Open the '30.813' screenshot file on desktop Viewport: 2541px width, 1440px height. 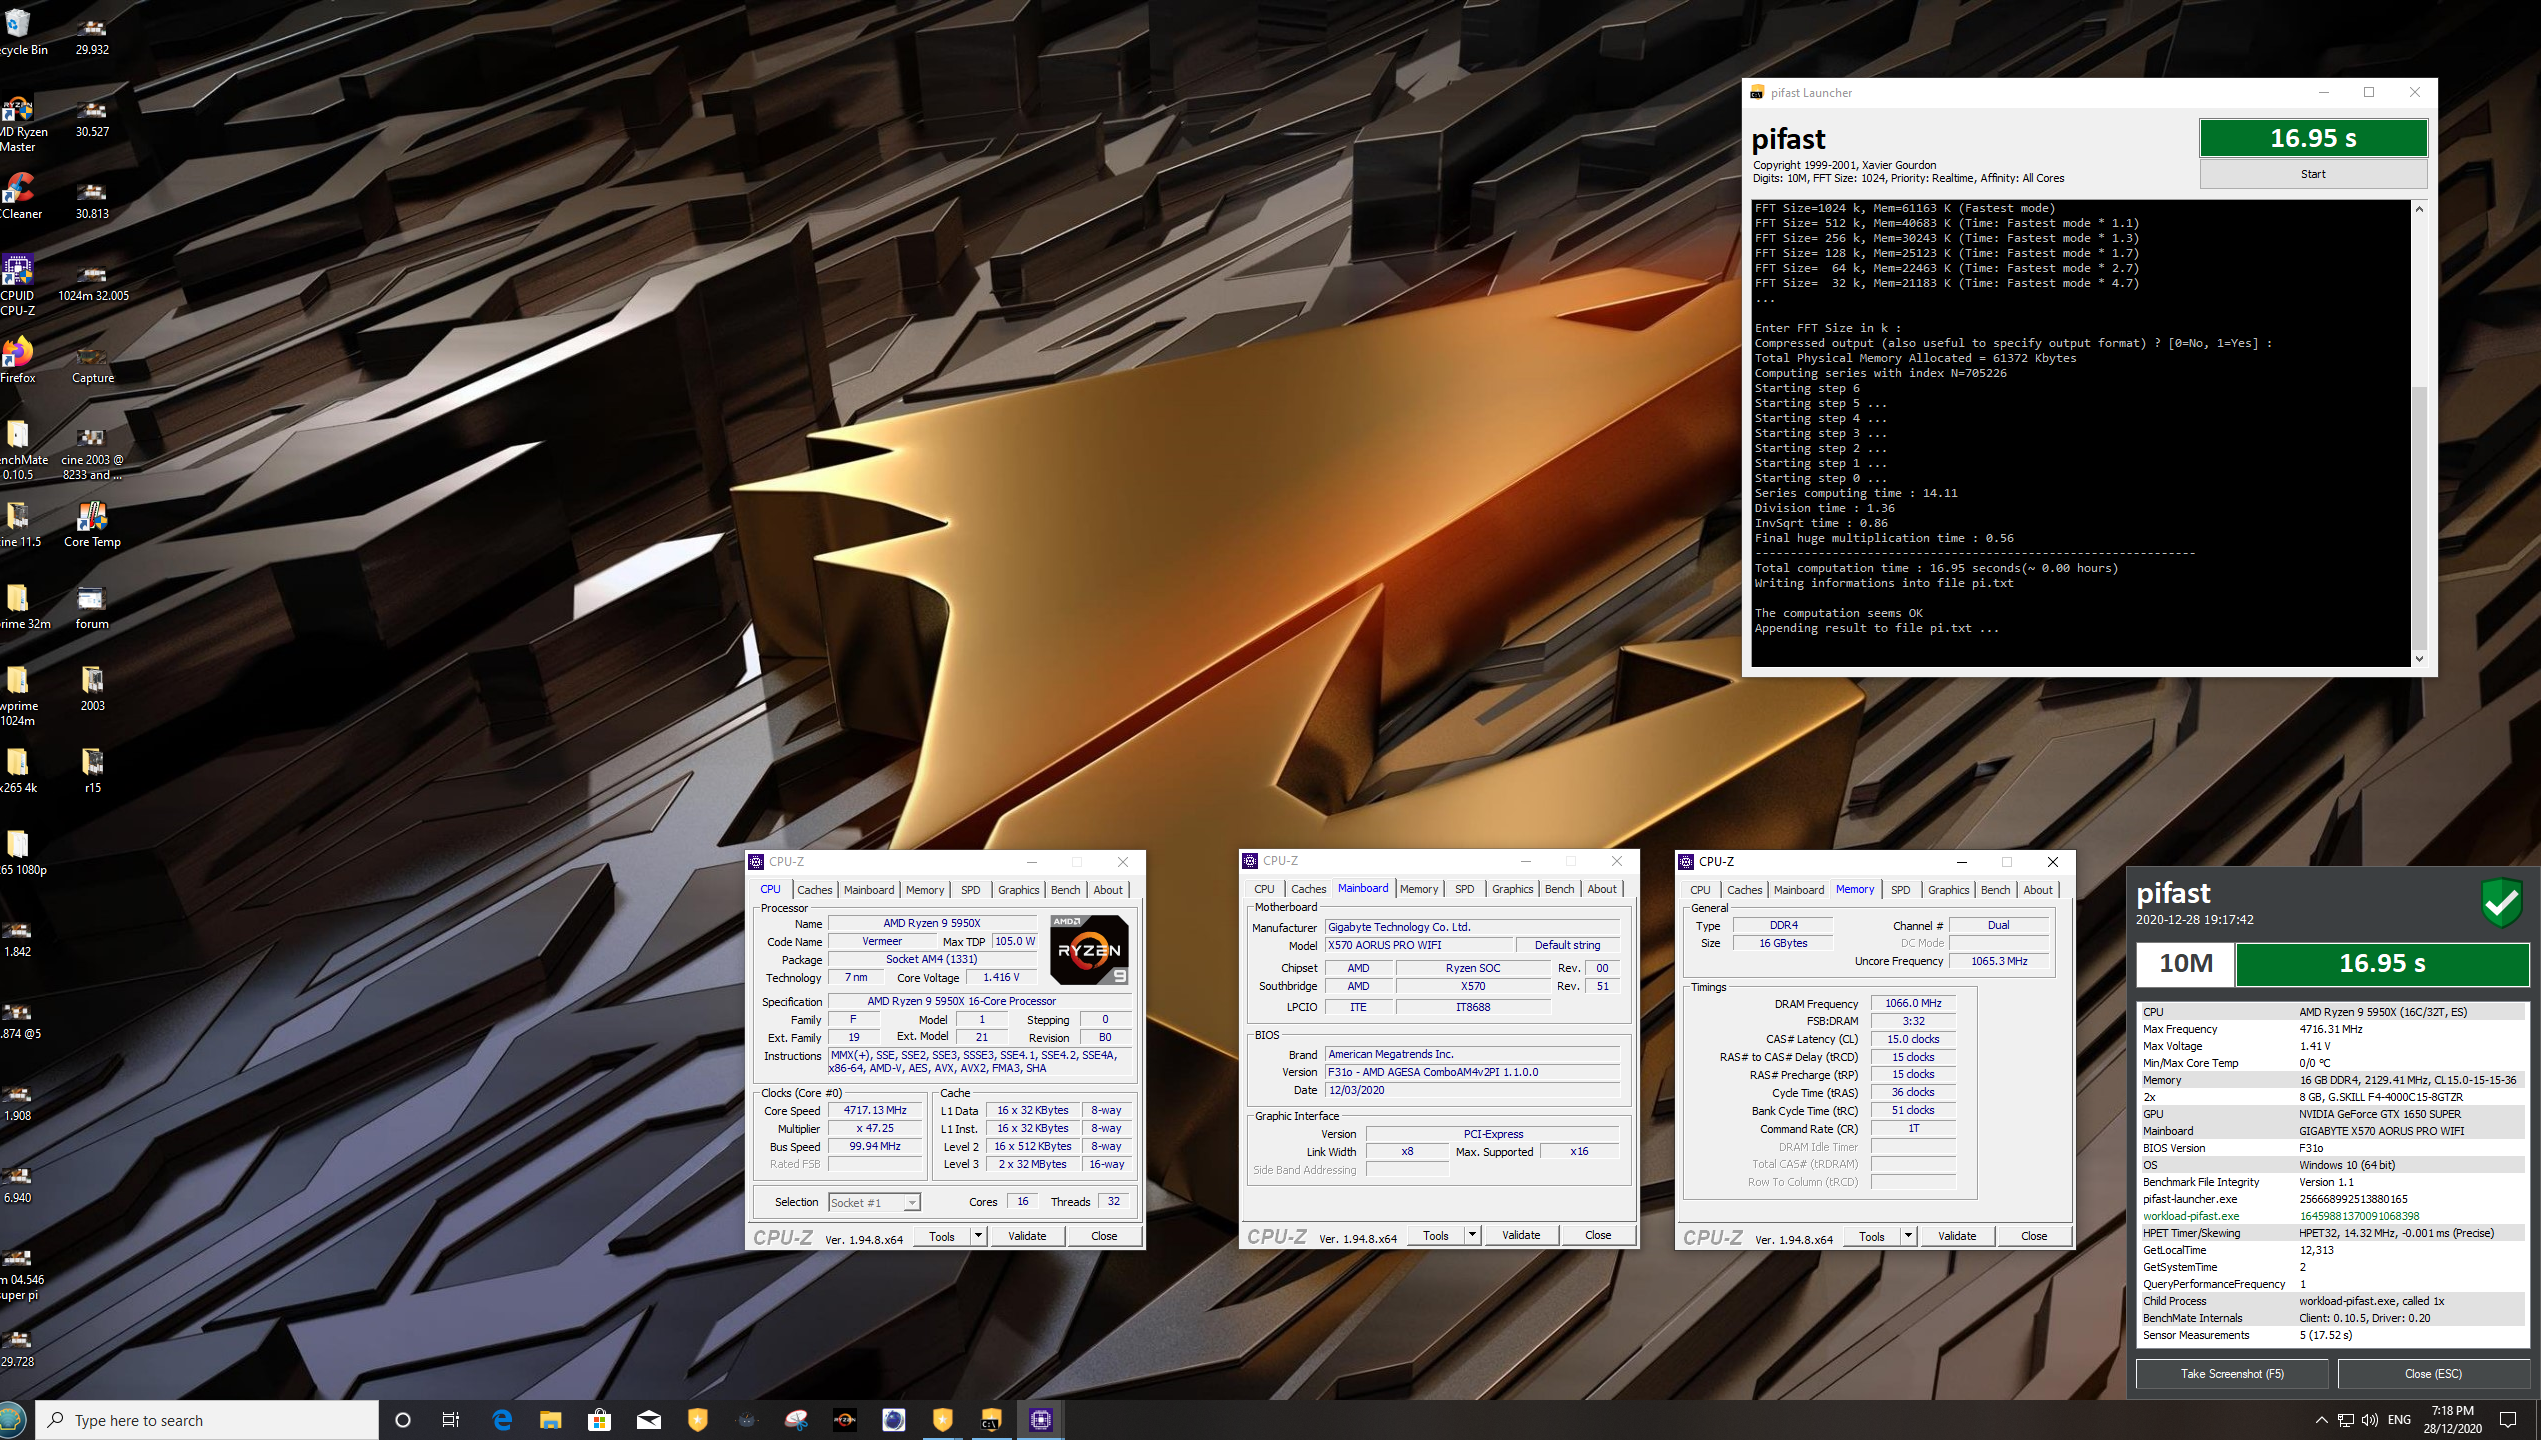pos(92,200)
